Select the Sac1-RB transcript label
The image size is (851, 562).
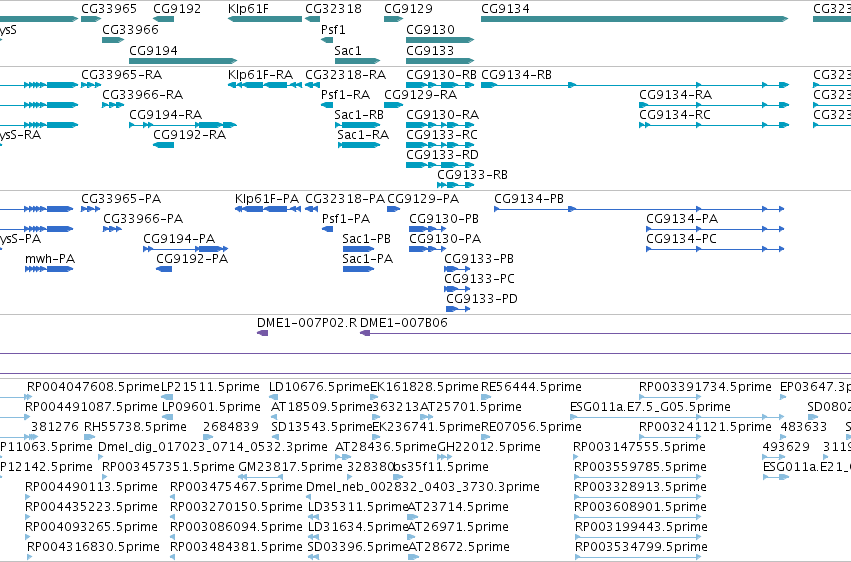(359, 114)
